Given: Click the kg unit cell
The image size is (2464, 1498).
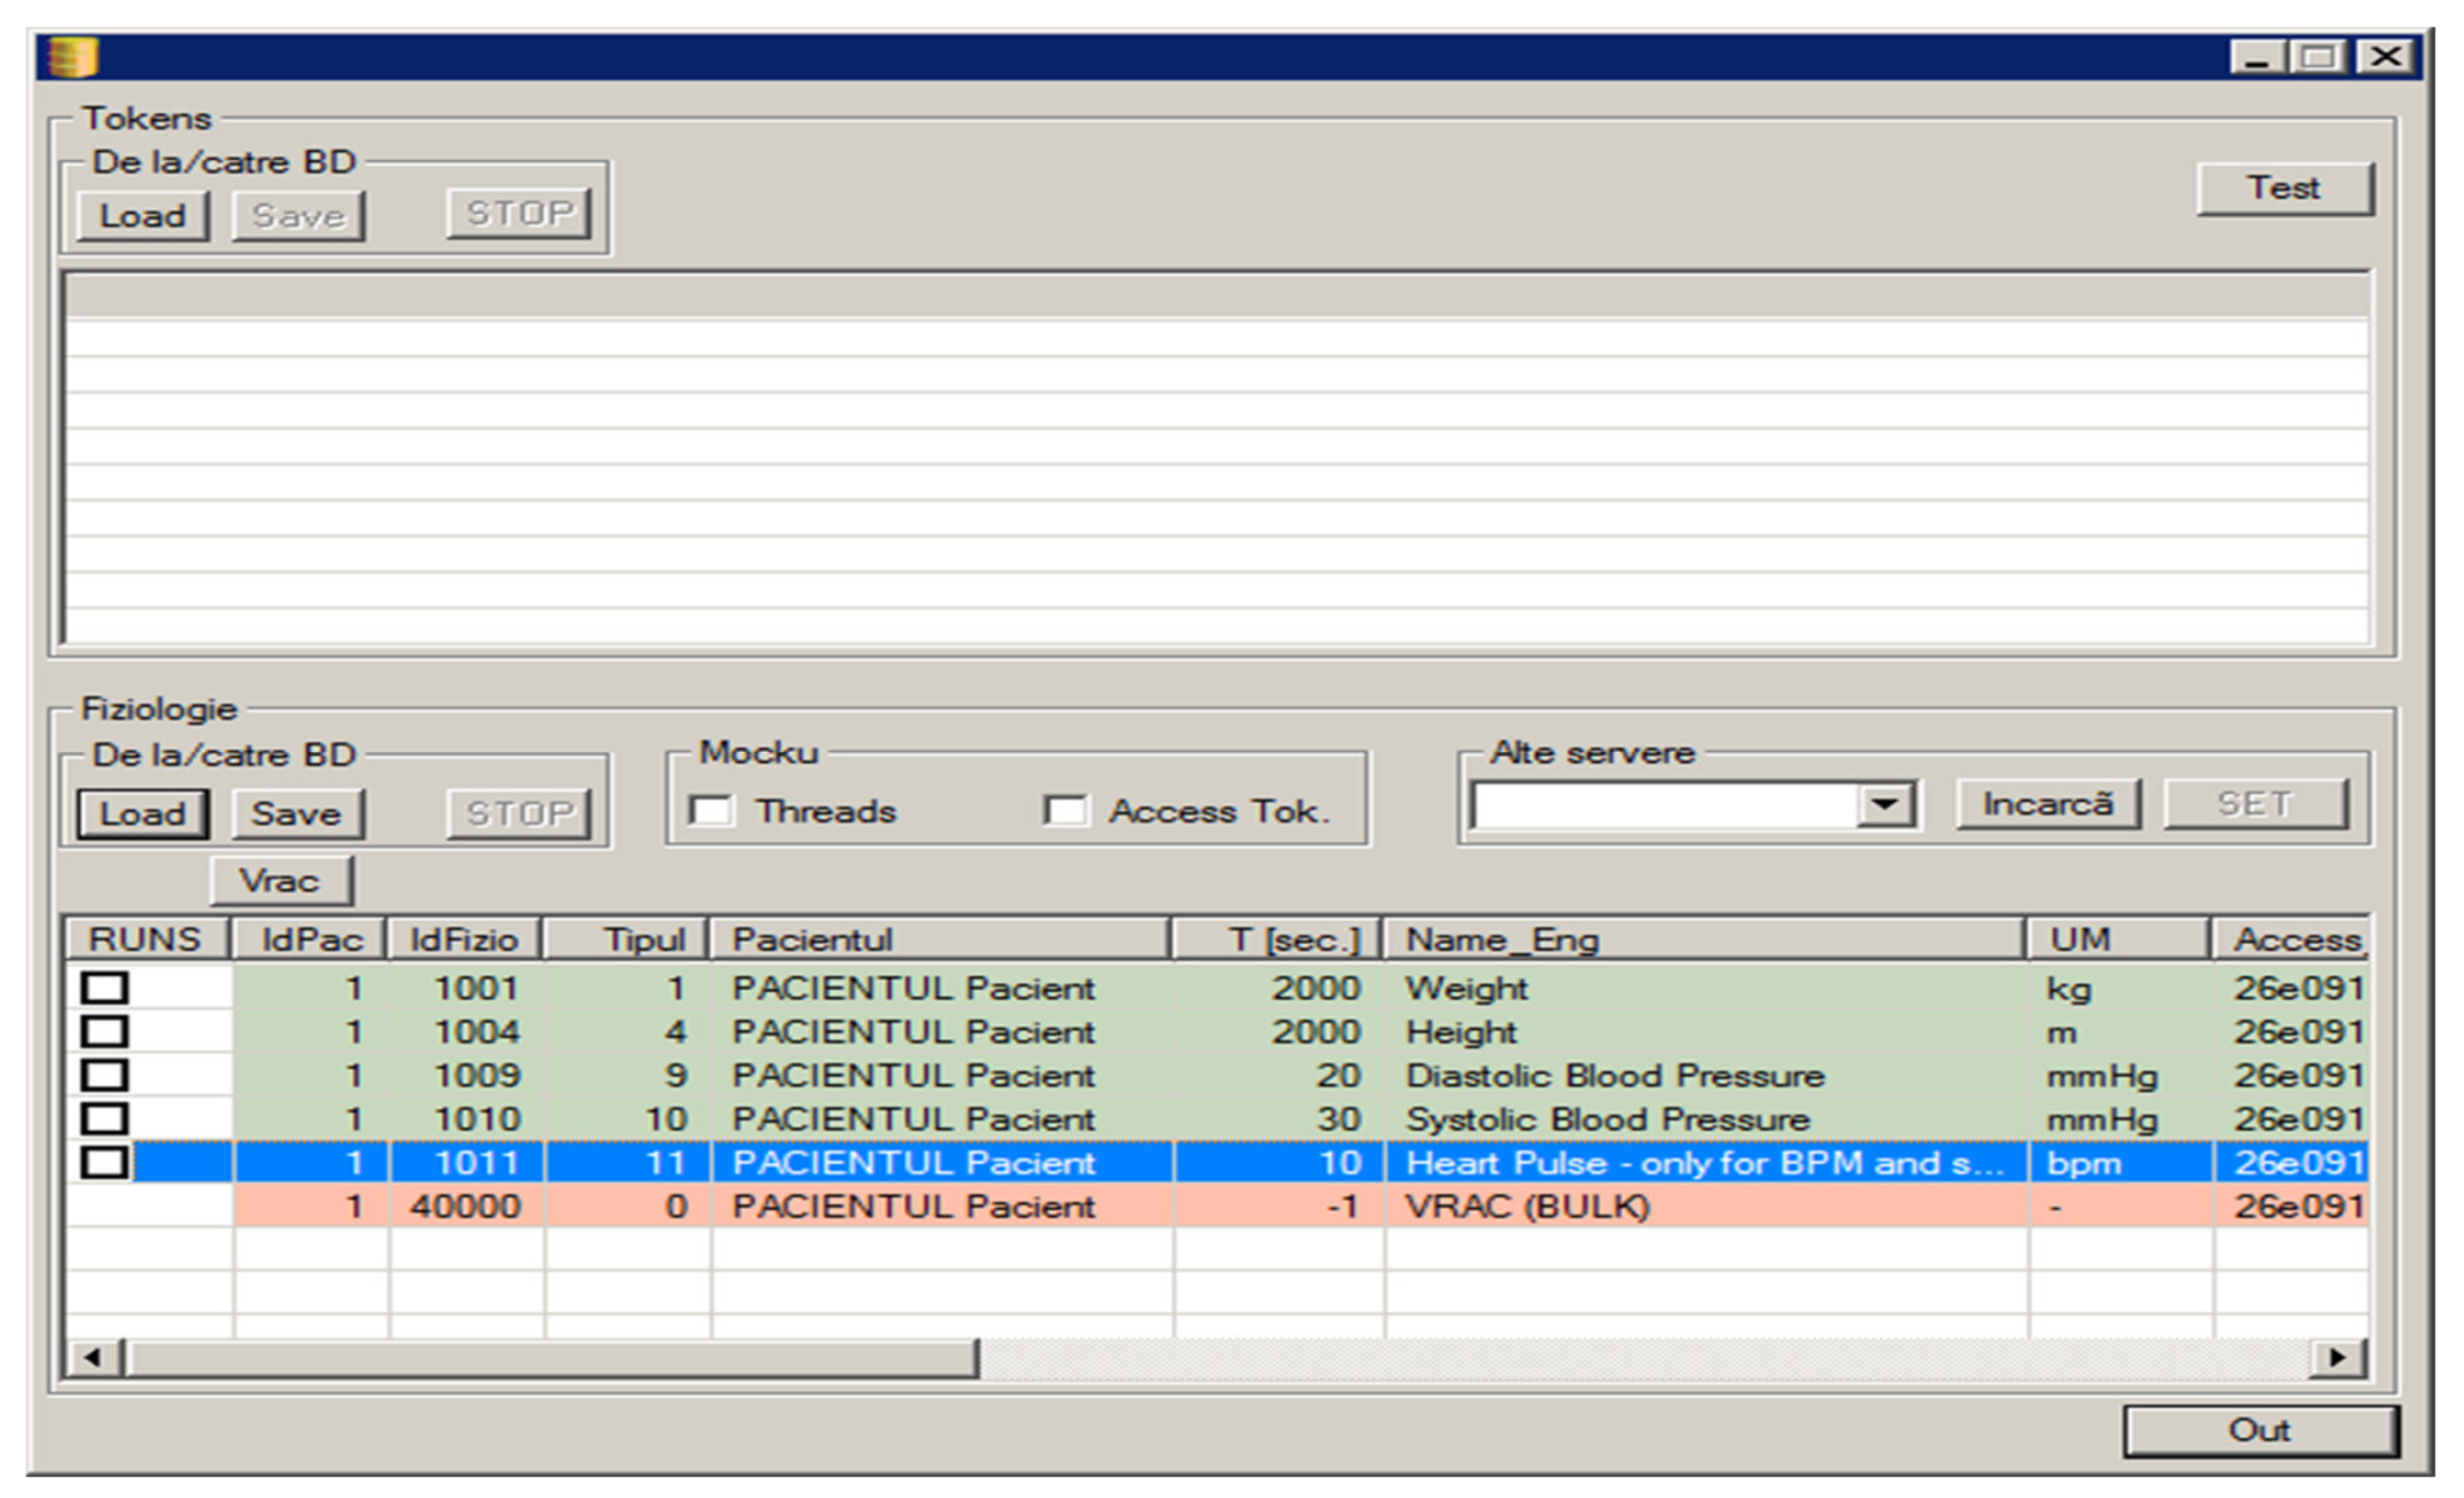Looking at the screenshot, I should (x=2121, y=988).
